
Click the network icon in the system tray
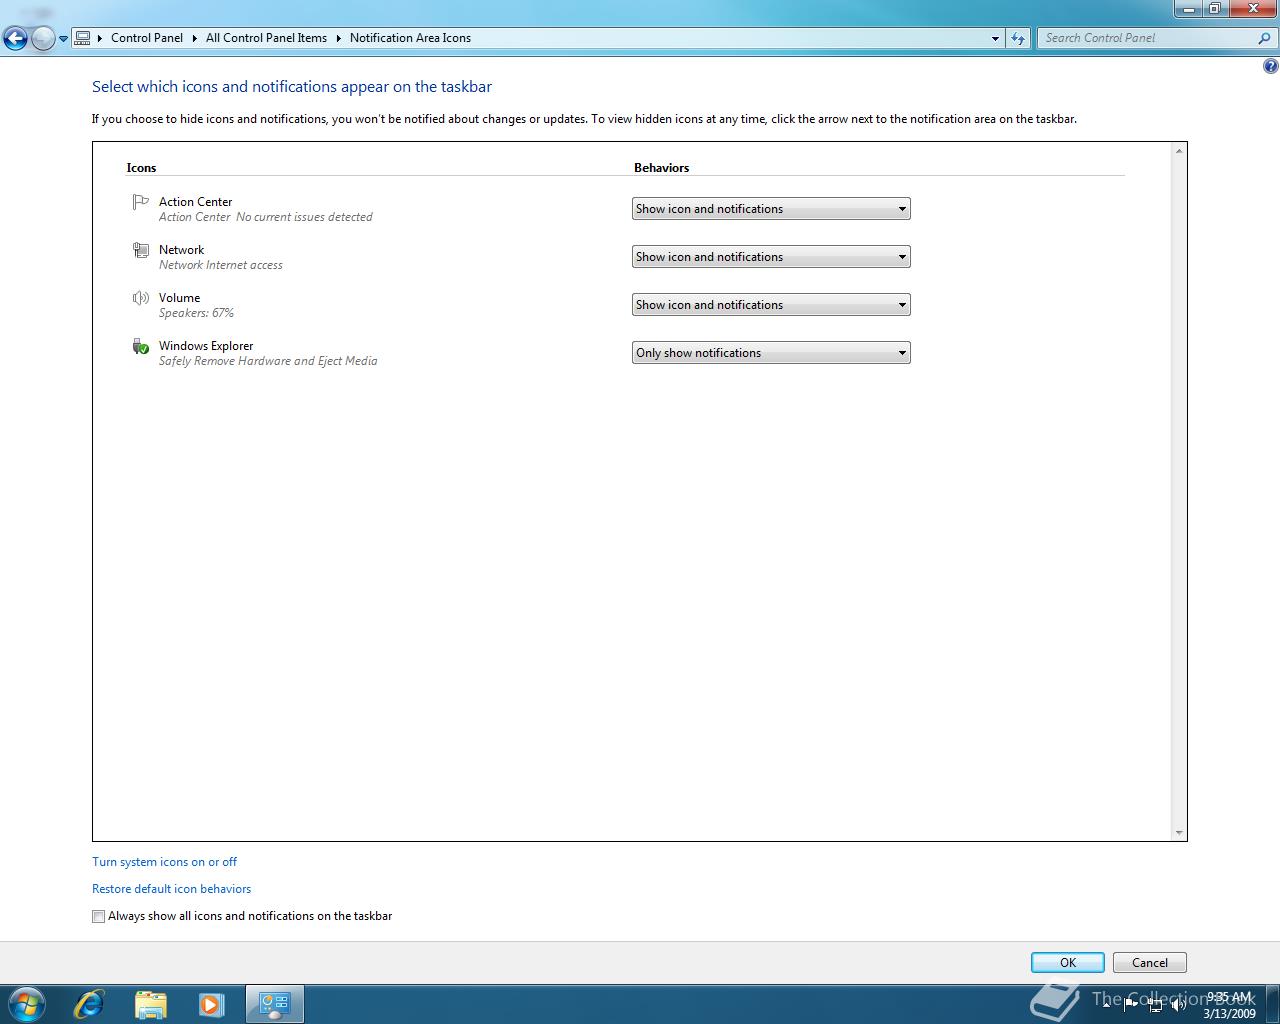(1155, 1004)
